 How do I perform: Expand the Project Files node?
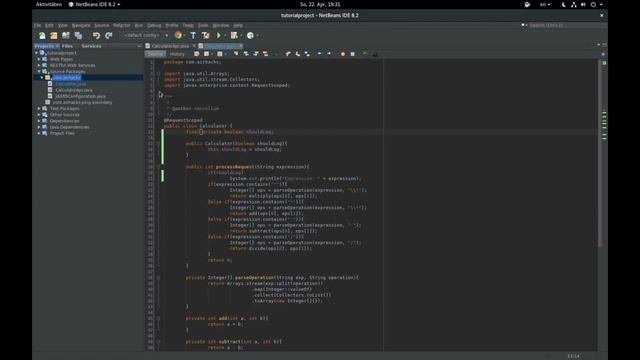[x=39, y=133]
